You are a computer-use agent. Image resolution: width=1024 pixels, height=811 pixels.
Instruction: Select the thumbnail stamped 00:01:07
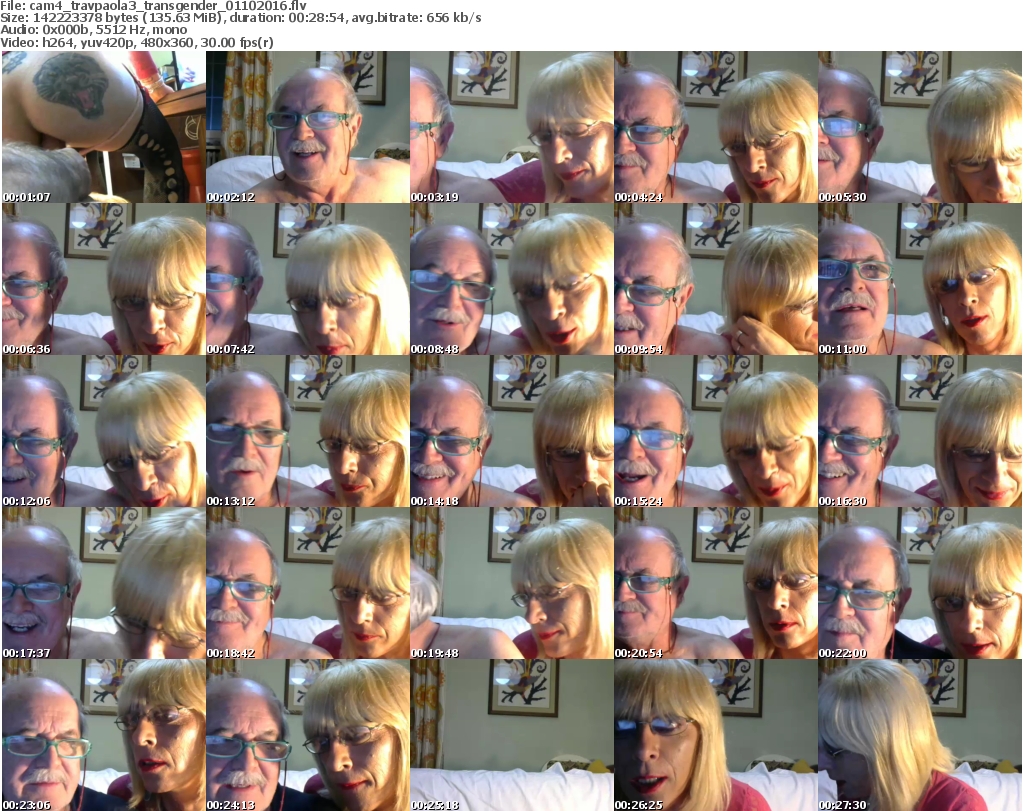coord(104,127)
